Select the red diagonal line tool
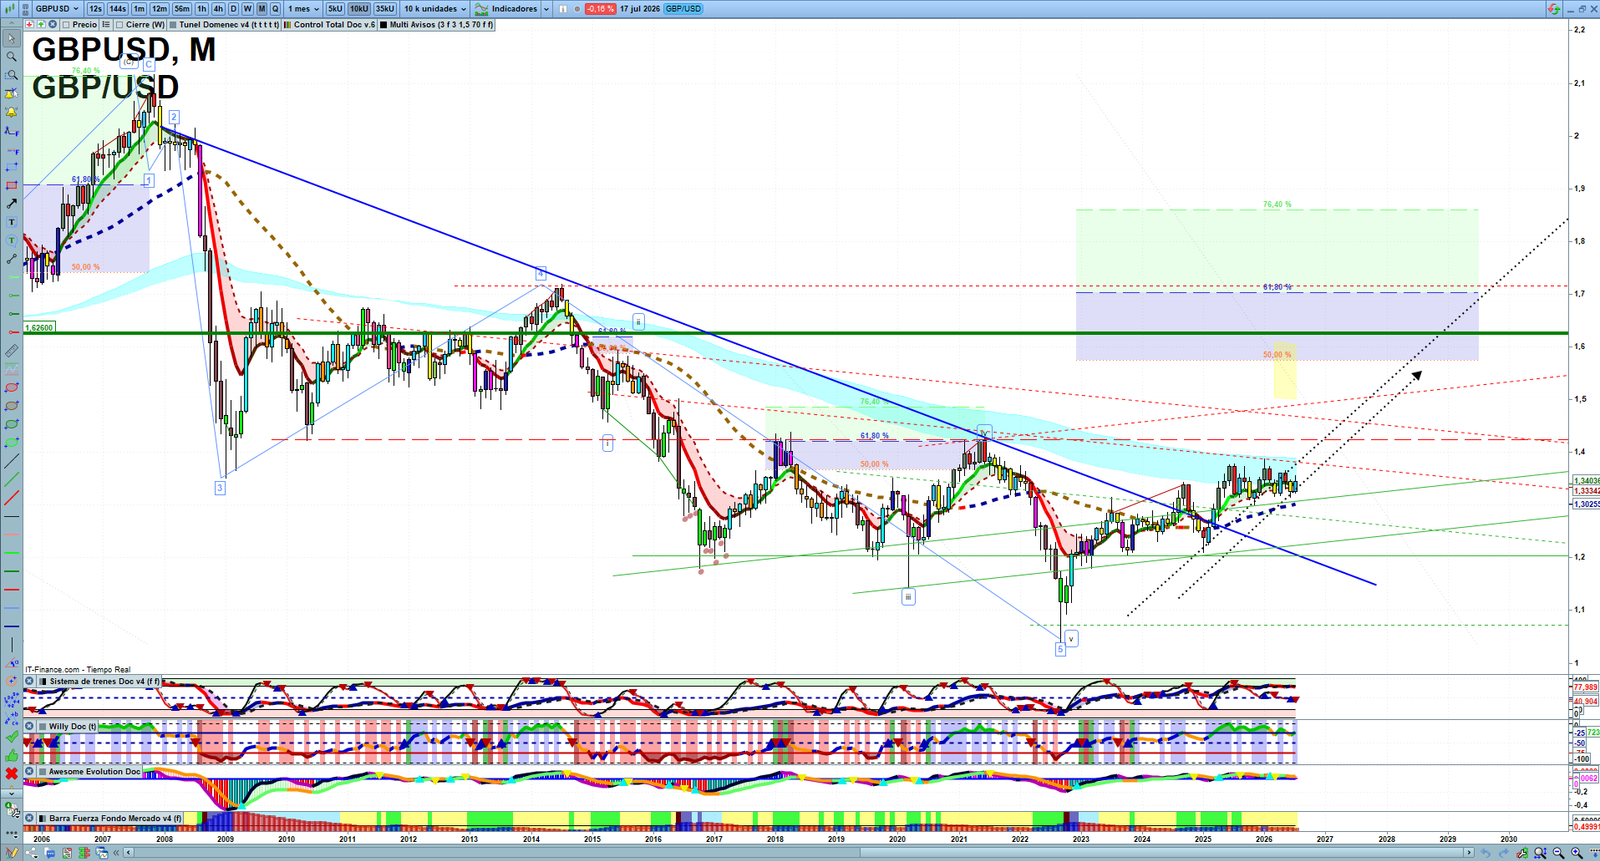The height and width of the screenshot is (861, 1600). pos(12,497)
